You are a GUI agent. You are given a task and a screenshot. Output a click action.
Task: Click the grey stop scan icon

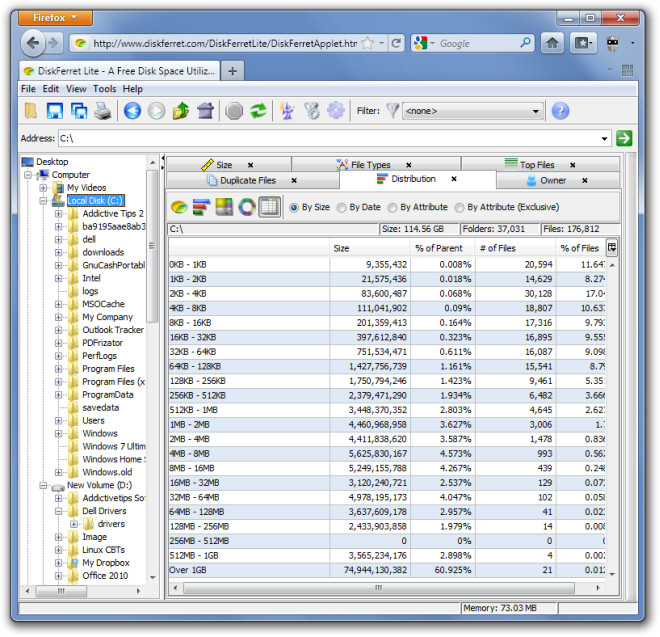coord(234,111)
